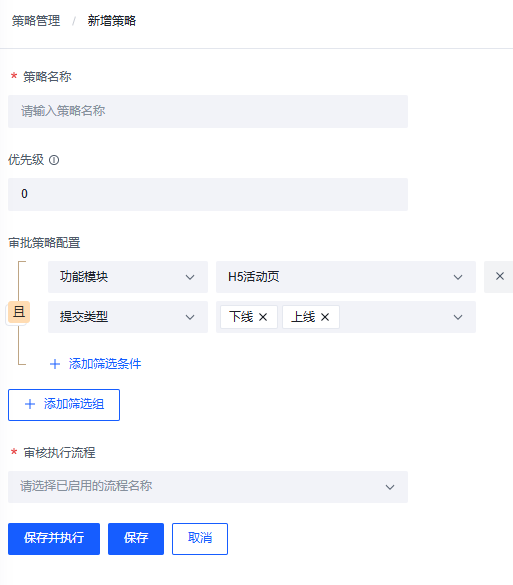Click the 新增策略 breadcrumb item
This screenshot has width=513, height=585.
coord(112,21)
